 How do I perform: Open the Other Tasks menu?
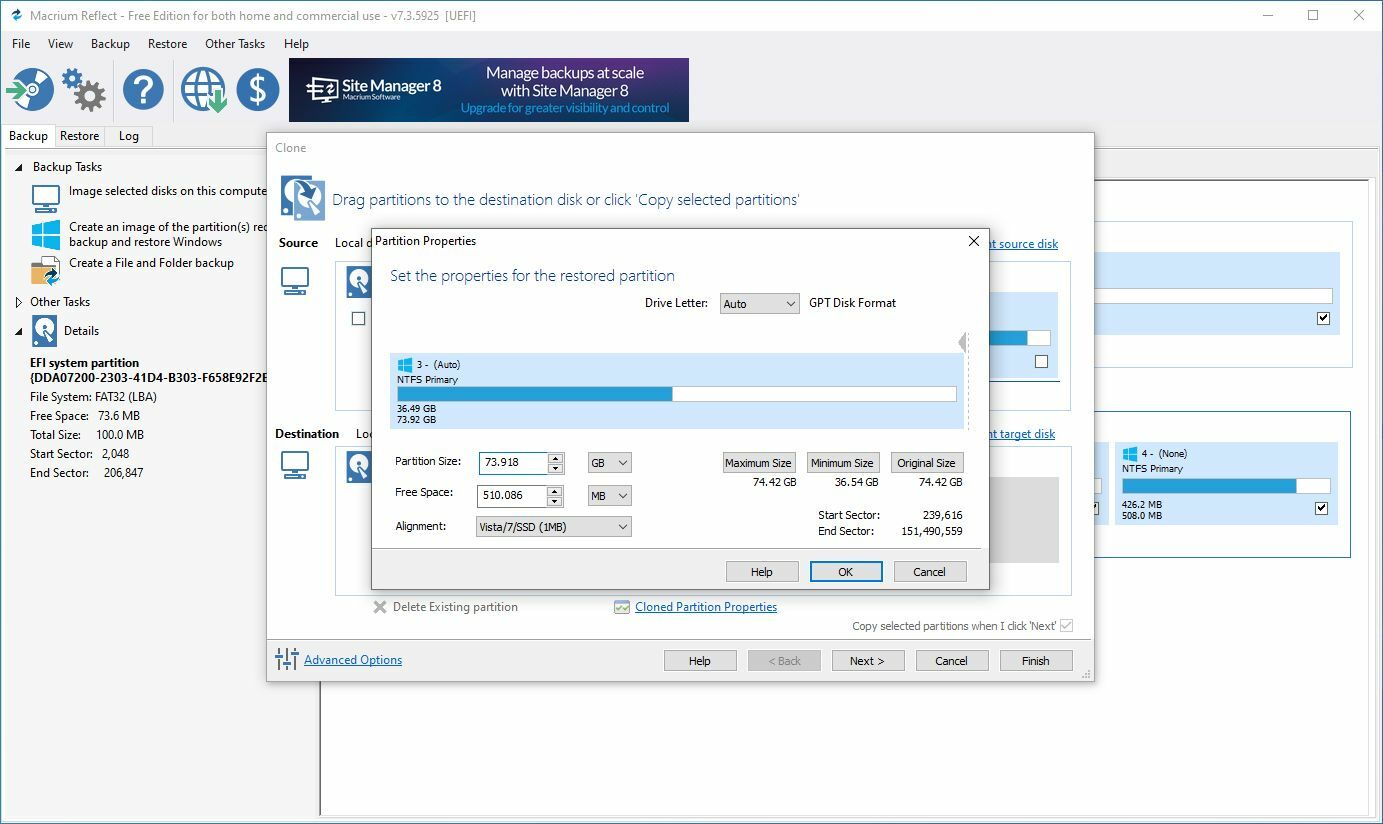point(235,44)
